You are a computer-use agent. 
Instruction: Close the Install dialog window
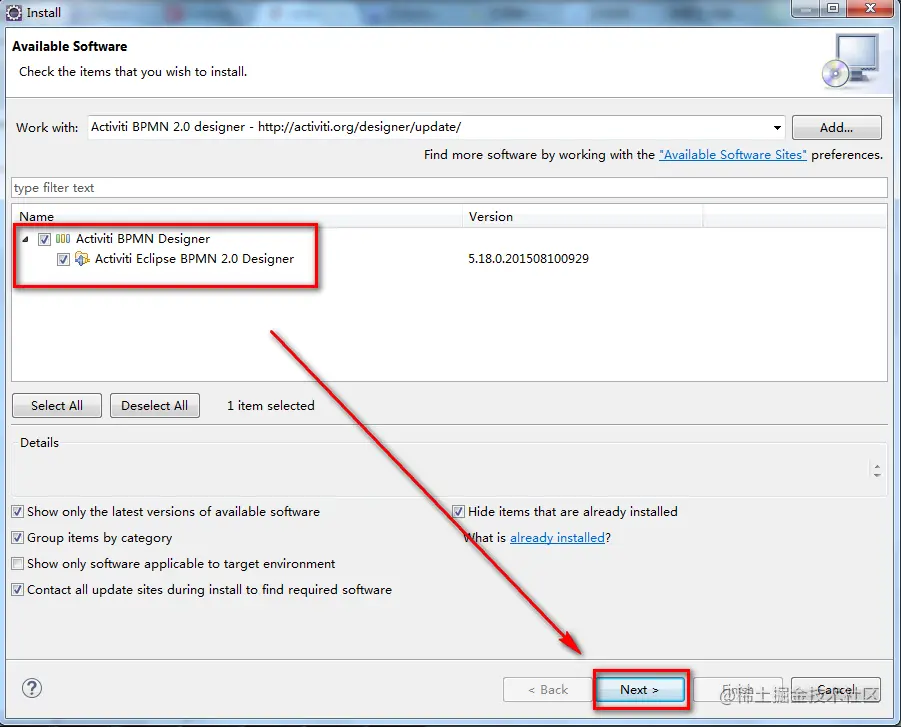(x=871, y=8)
